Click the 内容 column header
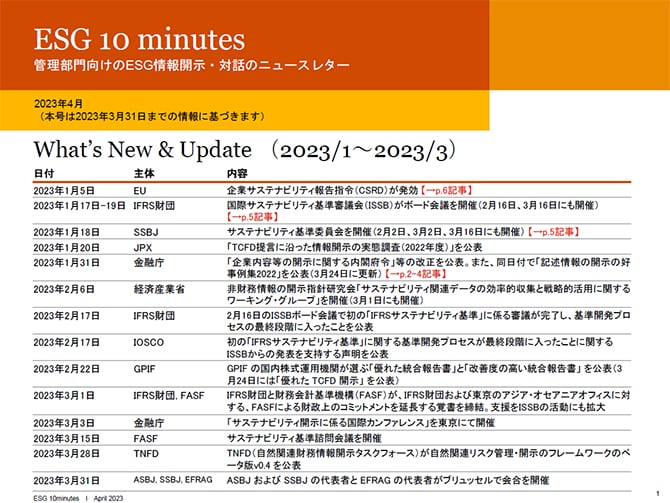Viewport: 670px width, 503px height. tap(238, 173)
